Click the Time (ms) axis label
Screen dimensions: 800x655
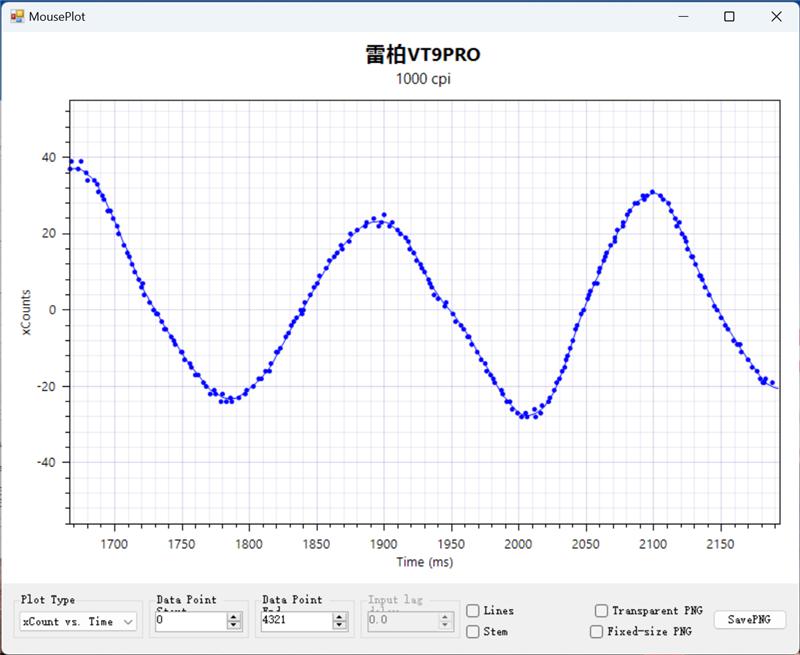[x=424, y=563]
